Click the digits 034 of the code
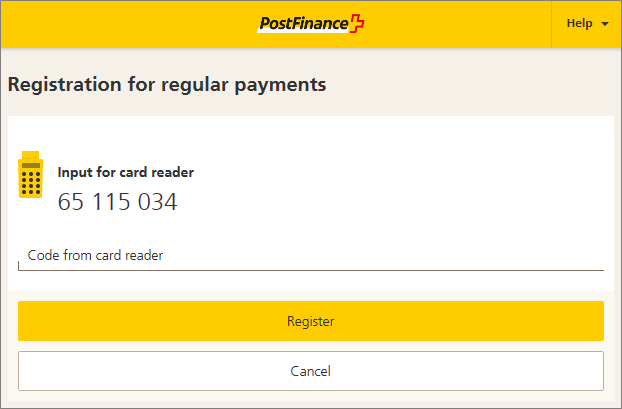 click(157, 202)
